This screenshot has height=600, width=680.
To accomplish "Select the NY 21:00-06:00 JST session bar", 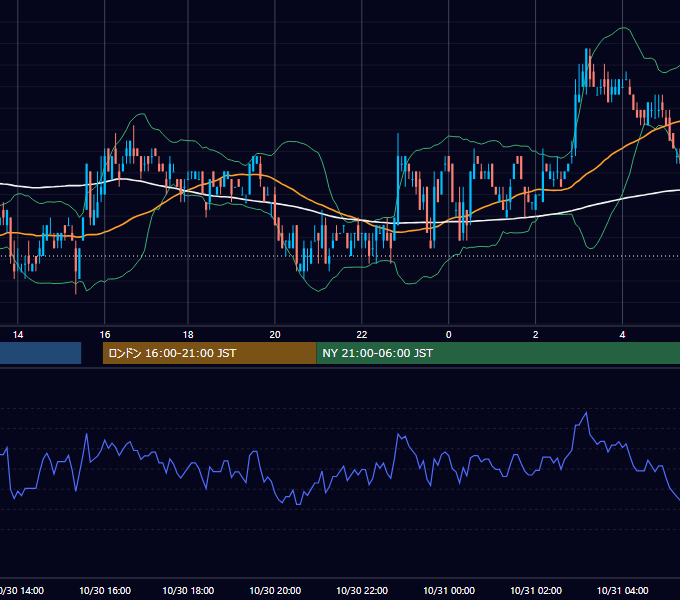I will coord(498,353).
